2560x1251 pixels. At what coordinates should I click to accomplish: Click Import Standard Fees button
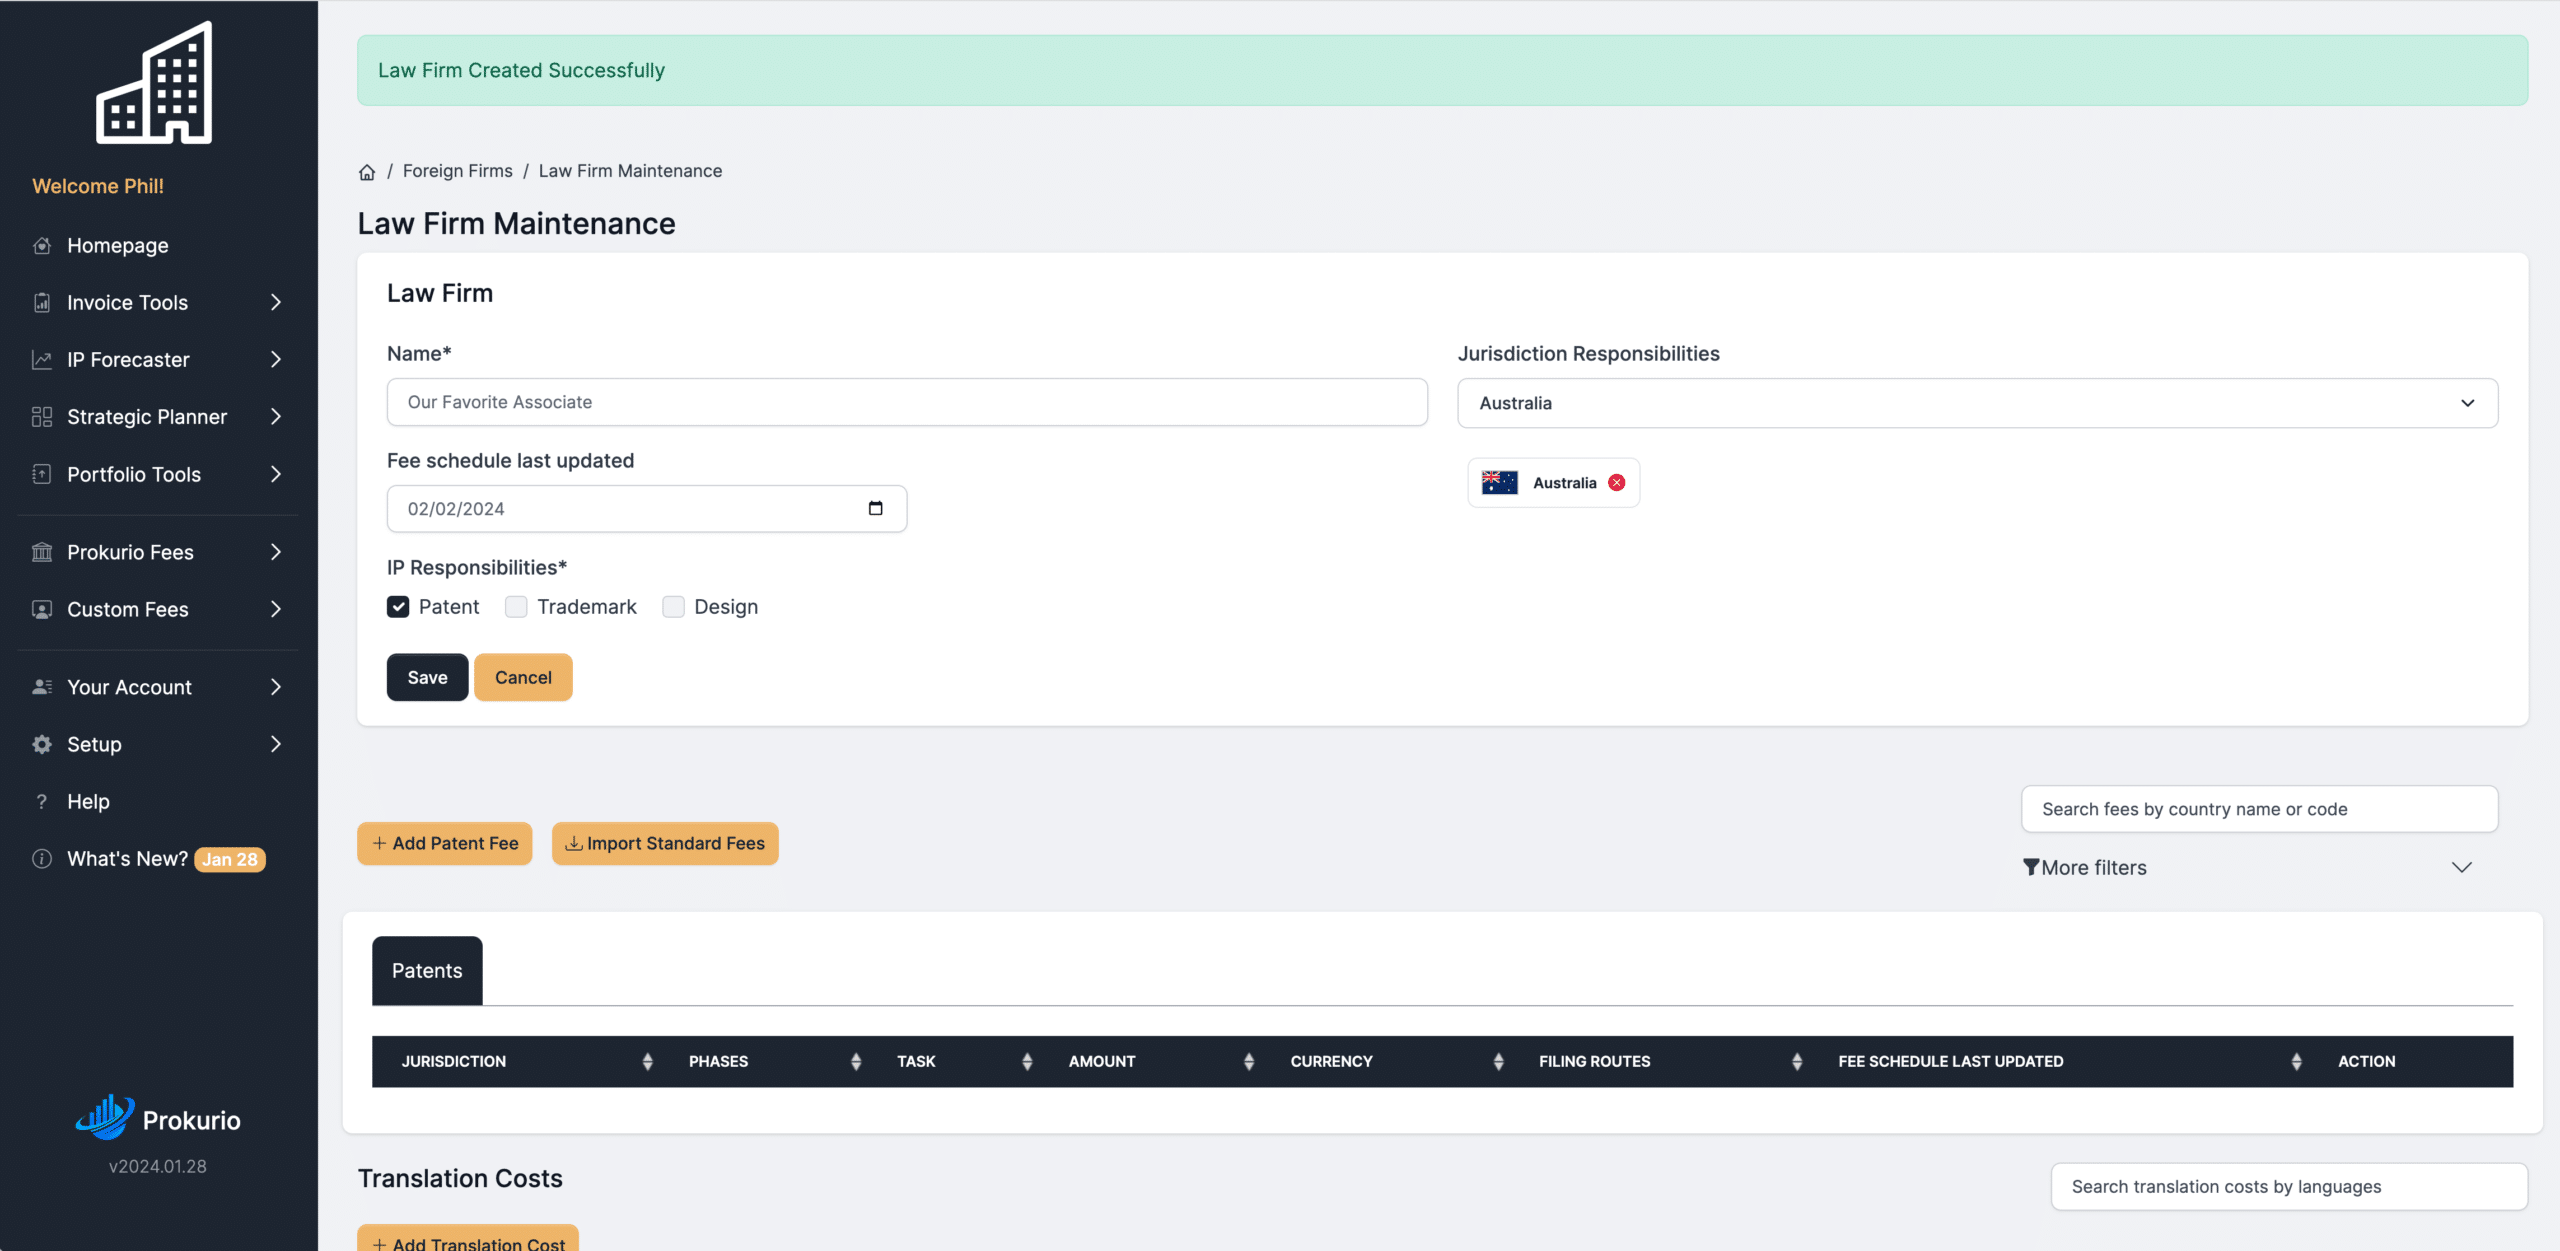(665, 843)
